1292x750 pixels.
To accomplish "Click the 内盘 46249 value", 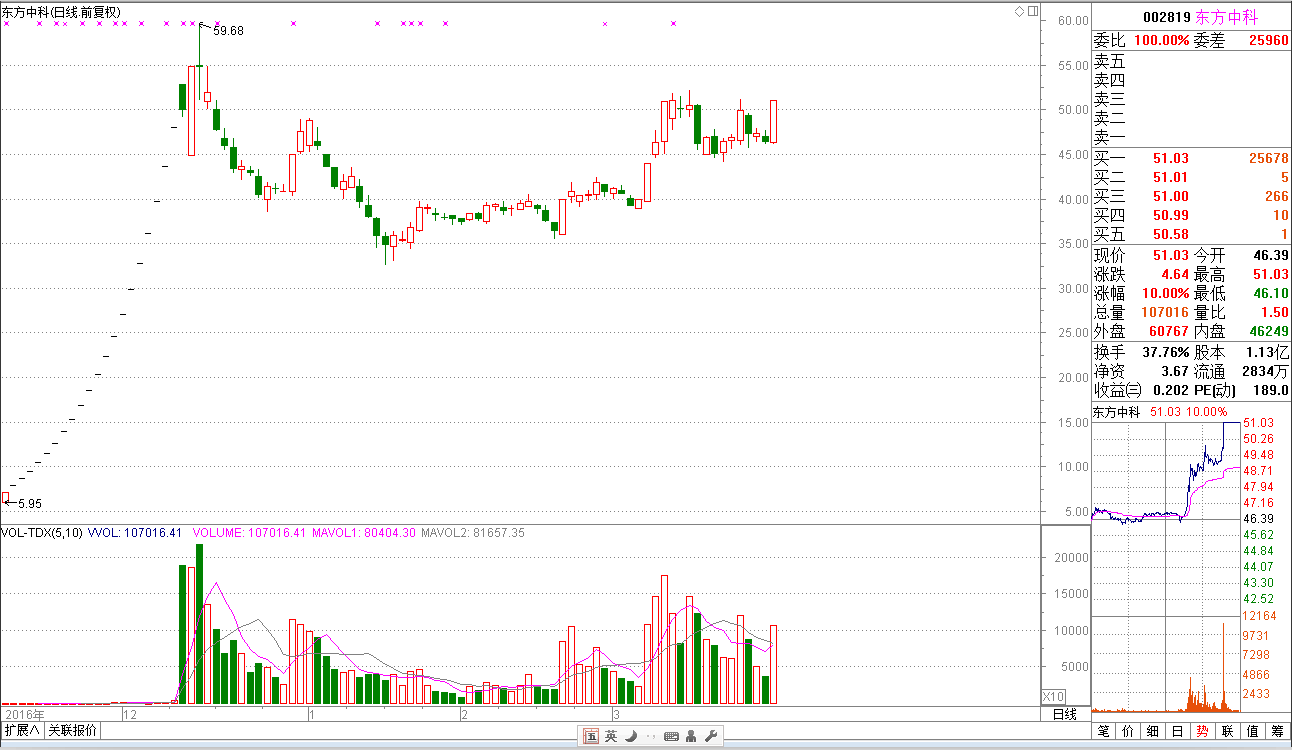I will (1269, 332).
